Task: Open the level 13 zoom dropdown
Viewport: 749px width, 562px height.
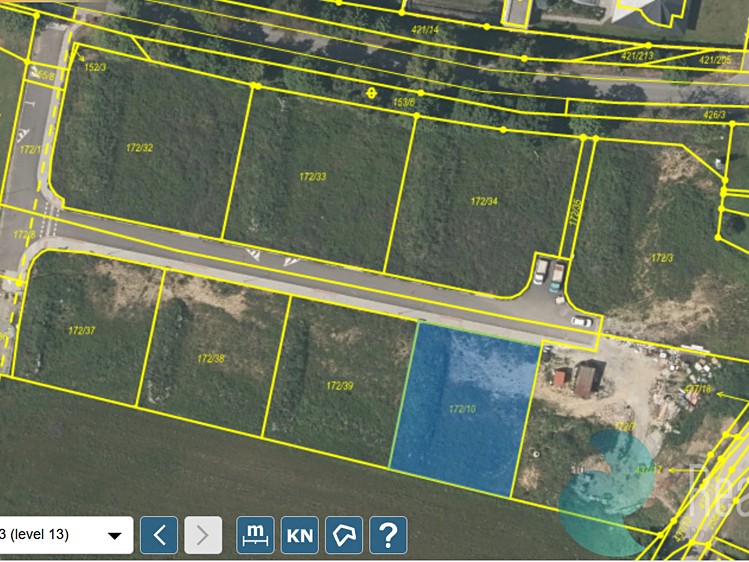Action: point(64,535)
